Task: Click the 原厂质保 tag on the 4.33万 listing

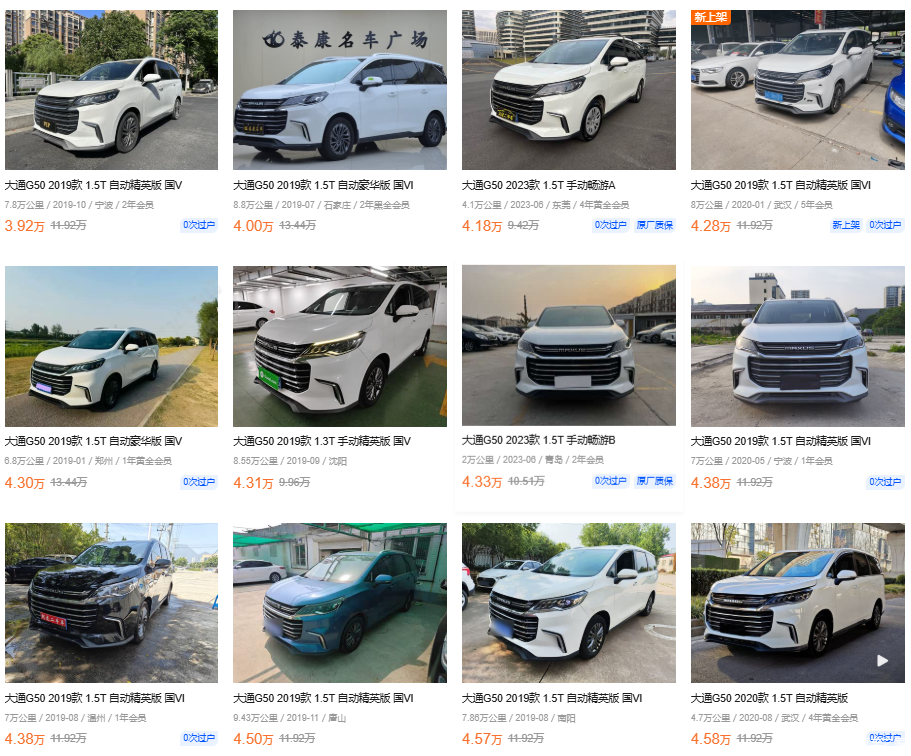Action: click(654, 481)
